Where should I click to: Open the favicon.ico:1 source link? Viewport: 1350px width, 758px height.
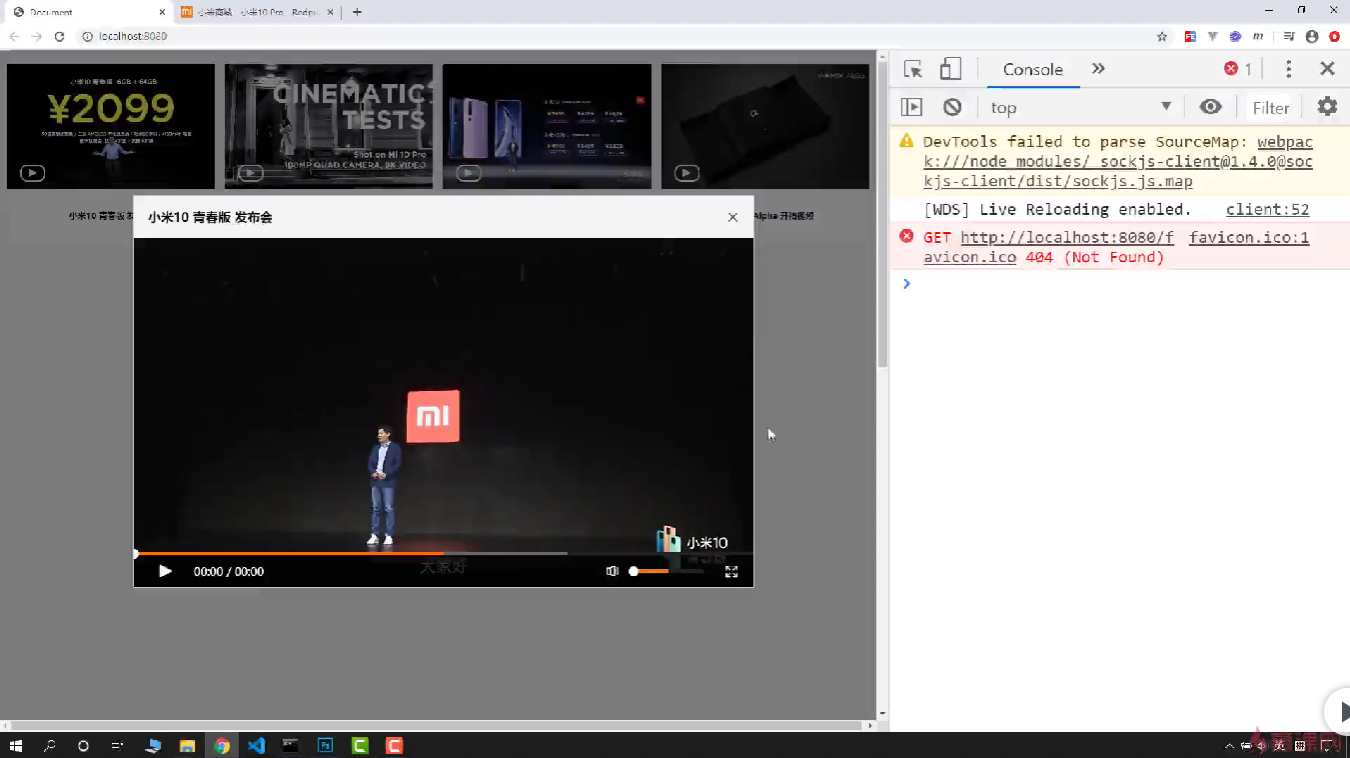(1249, 237)
